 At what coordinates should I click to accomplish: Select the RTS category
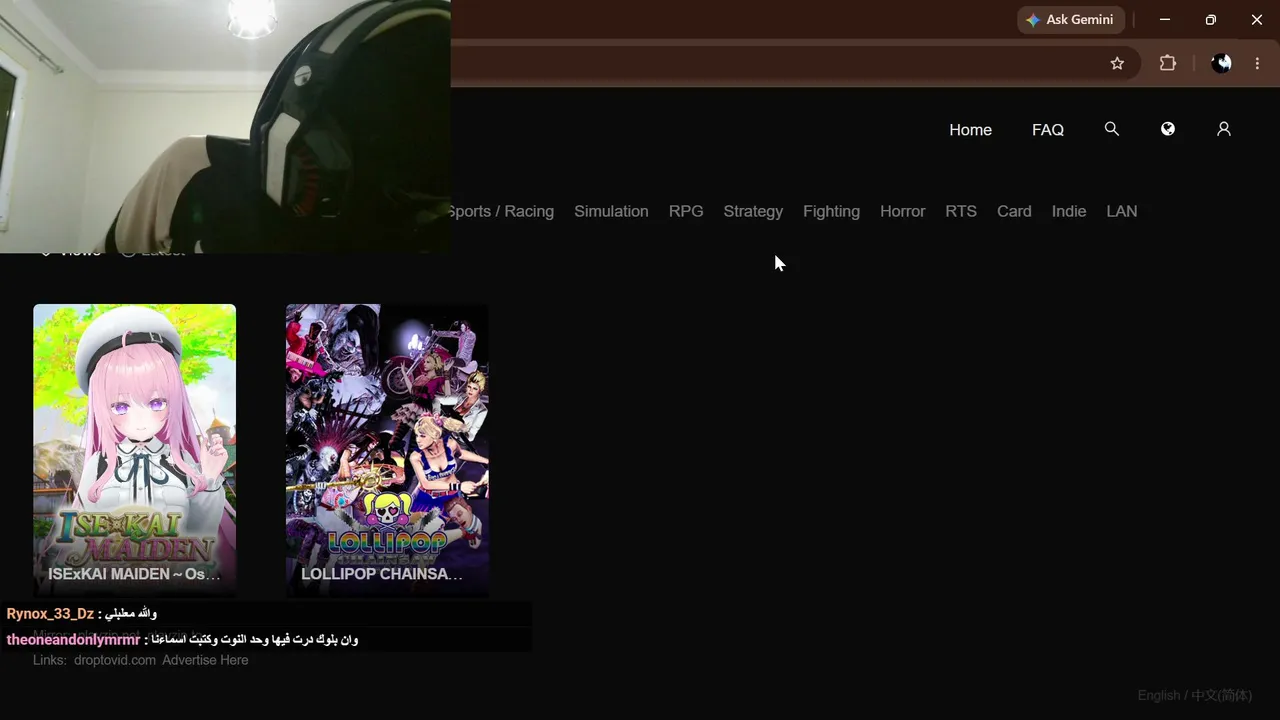click(961, 211)
